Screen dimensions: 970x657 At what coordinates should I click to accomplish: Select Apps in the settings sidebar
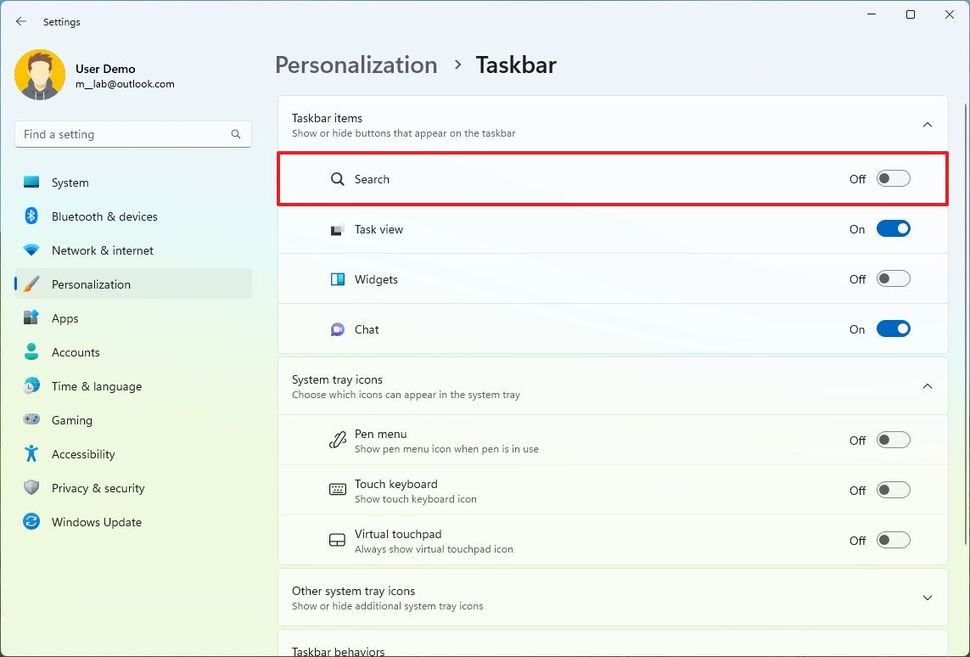pyautogui.click(x=65, y=318)
